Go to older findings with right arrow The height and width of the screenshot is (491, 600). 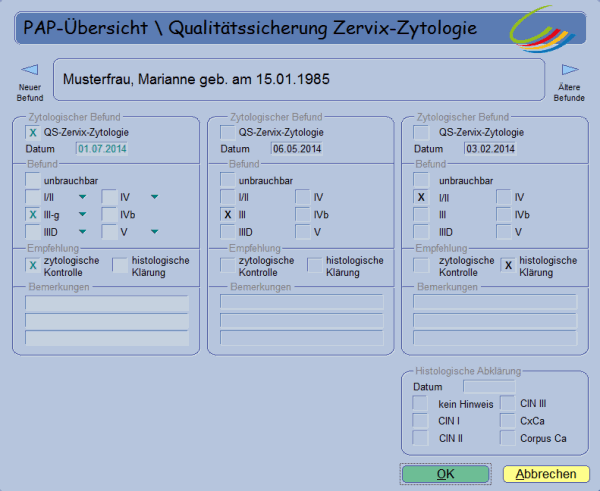tap(570, 70)
